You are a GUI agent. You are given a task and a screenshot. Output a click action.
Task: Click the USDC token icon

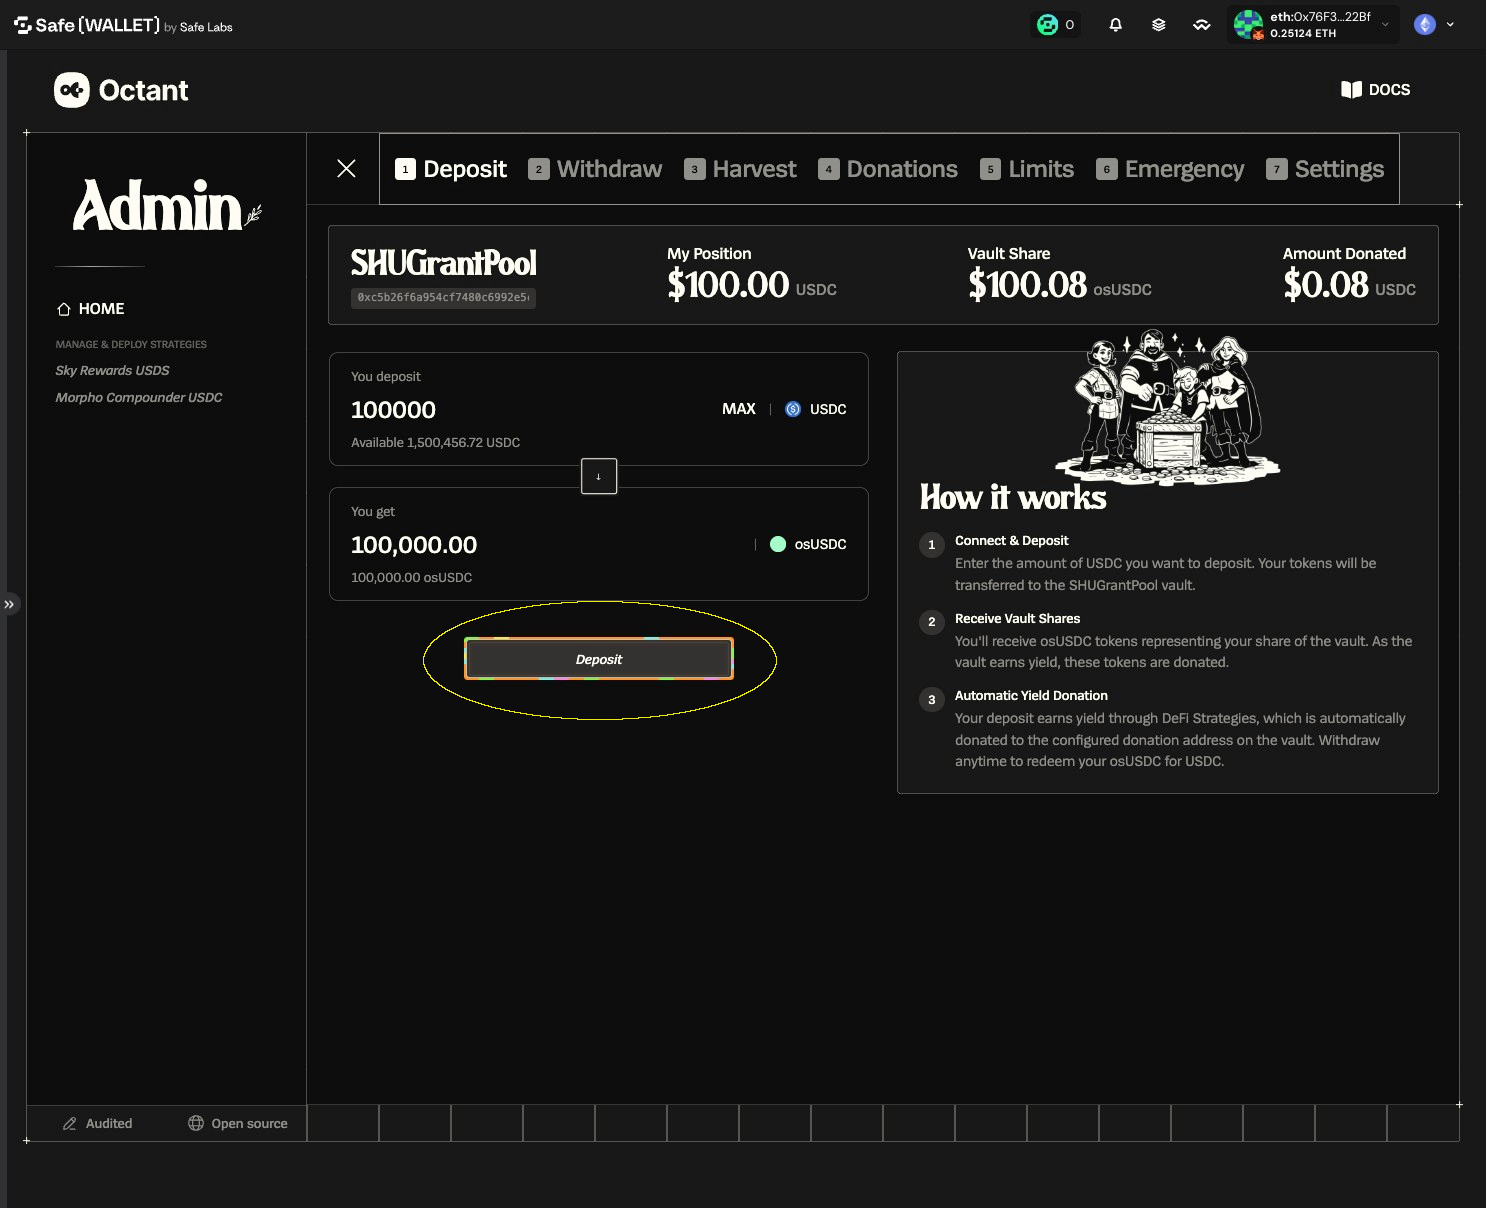[x=793, y=409]
